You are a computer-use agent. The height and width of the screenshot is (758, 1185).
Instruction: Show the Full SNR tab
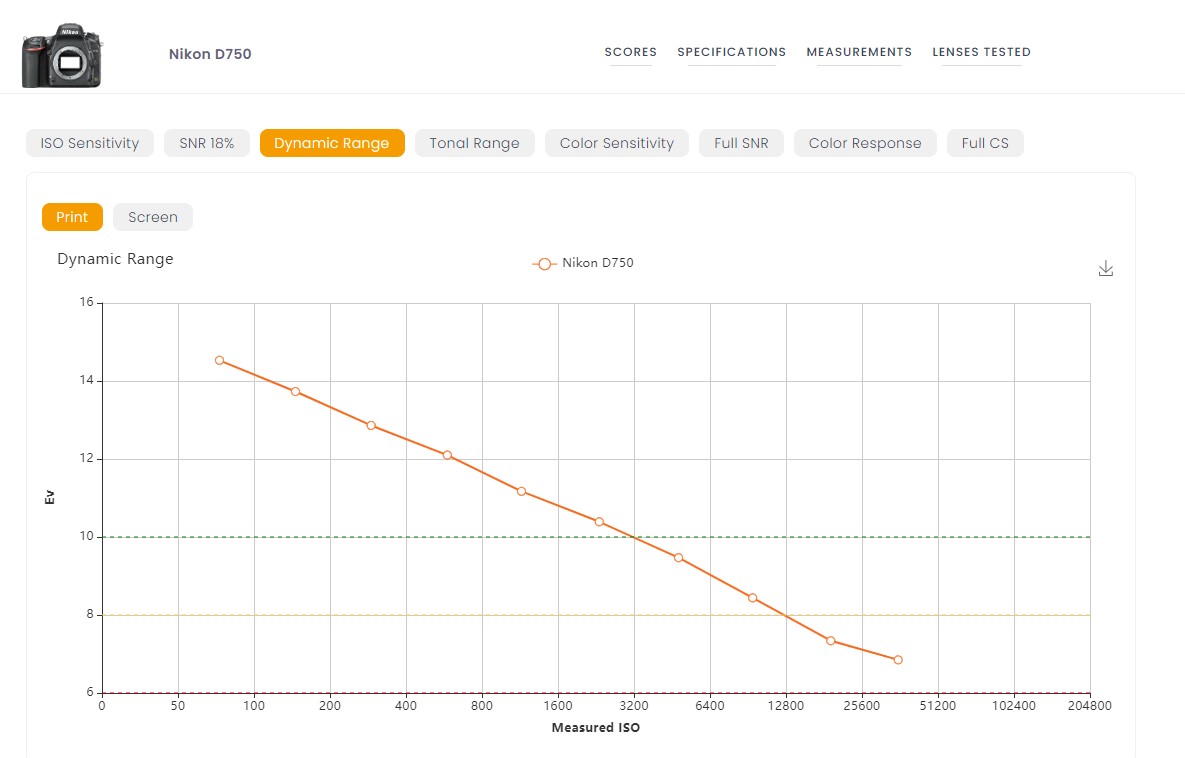point(741,143)
